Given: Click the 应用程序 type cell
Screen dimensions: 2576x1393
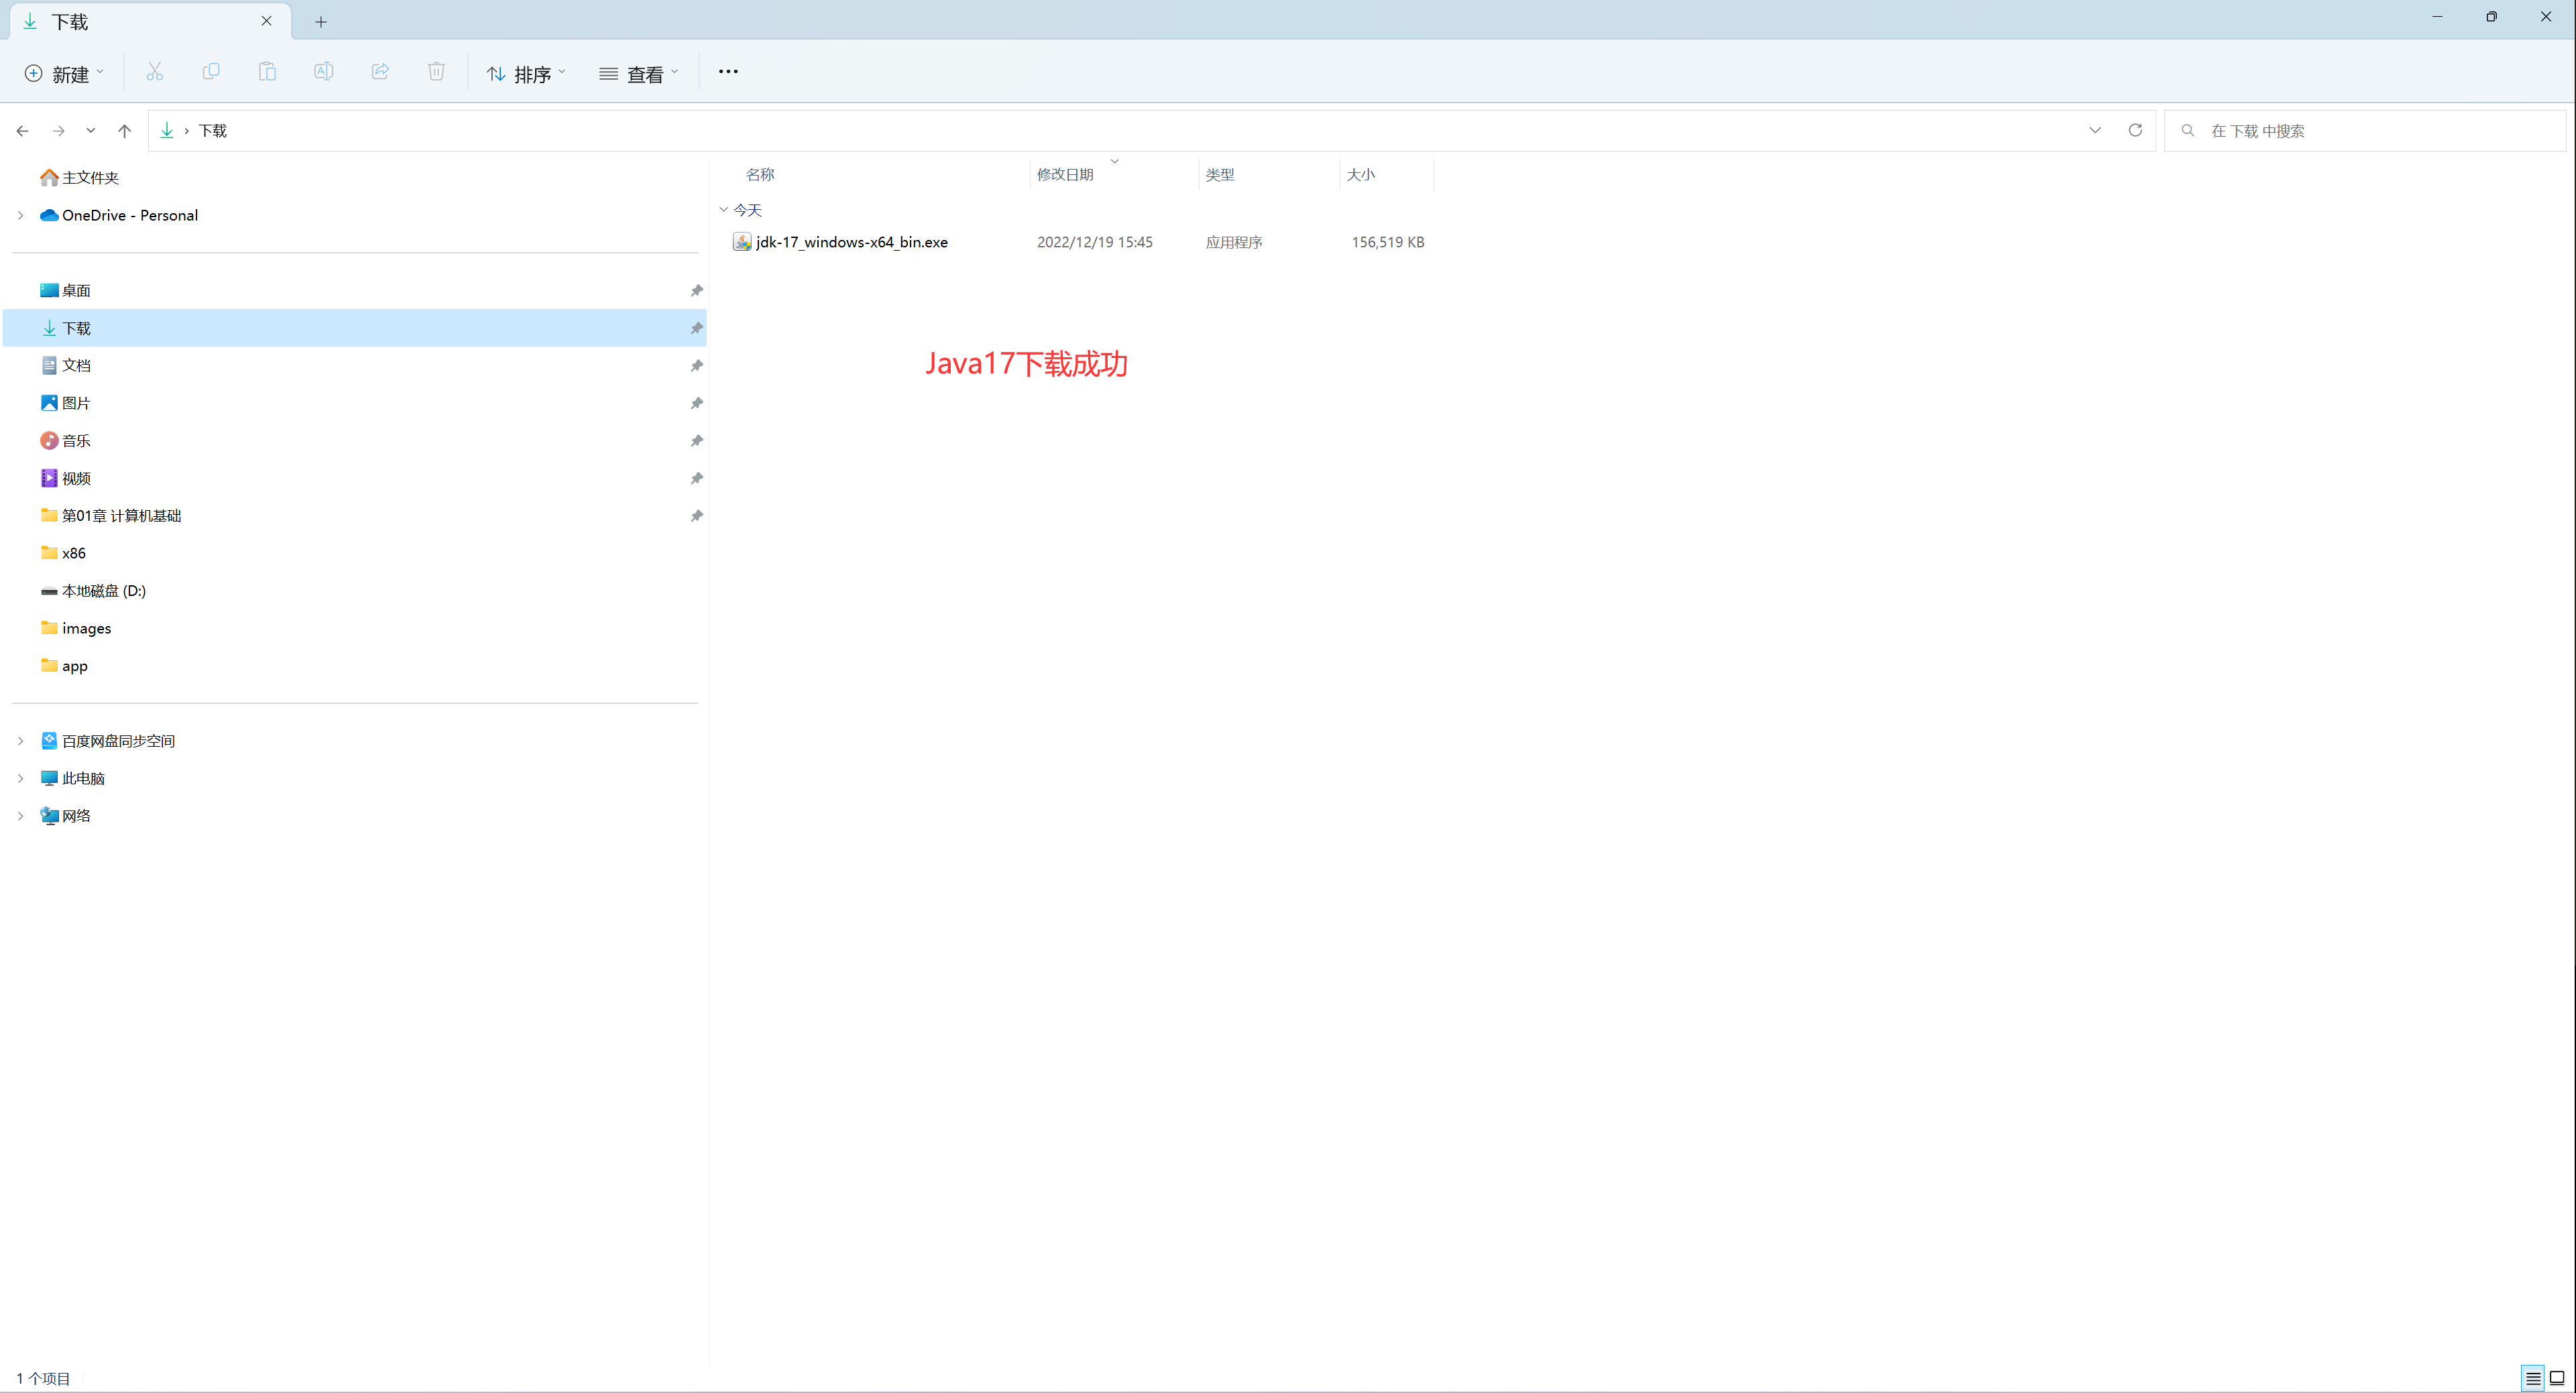Looking at the screenshot, I should pos(1234,243).
